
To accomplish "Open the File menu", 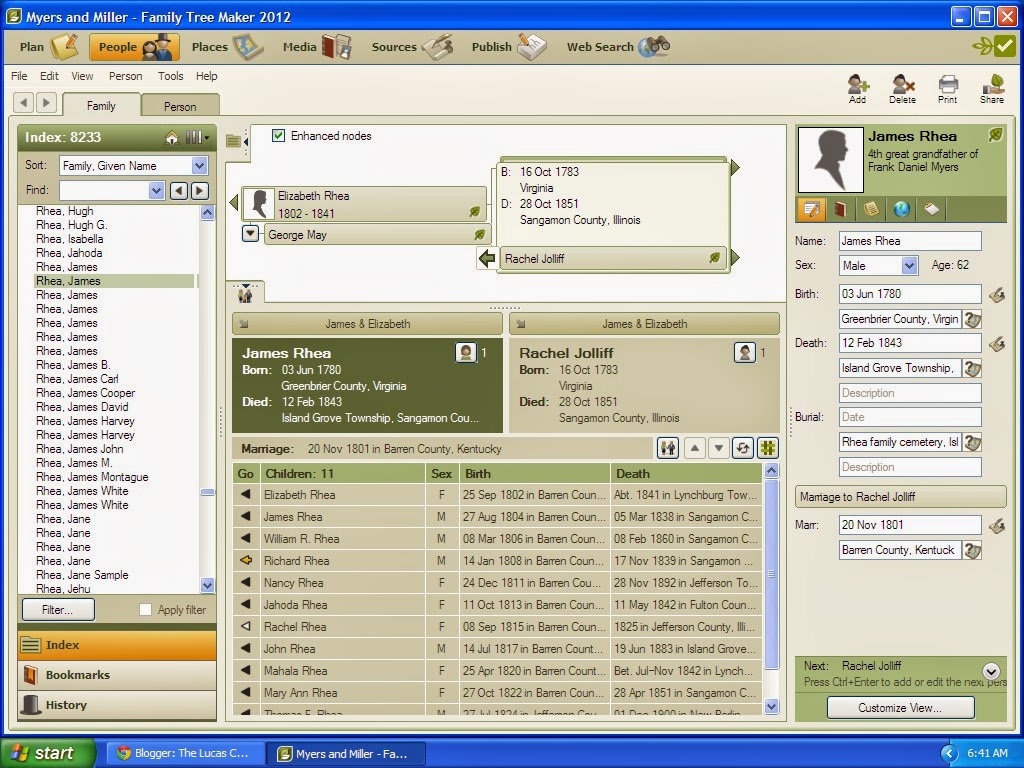I will click(19, 76).
